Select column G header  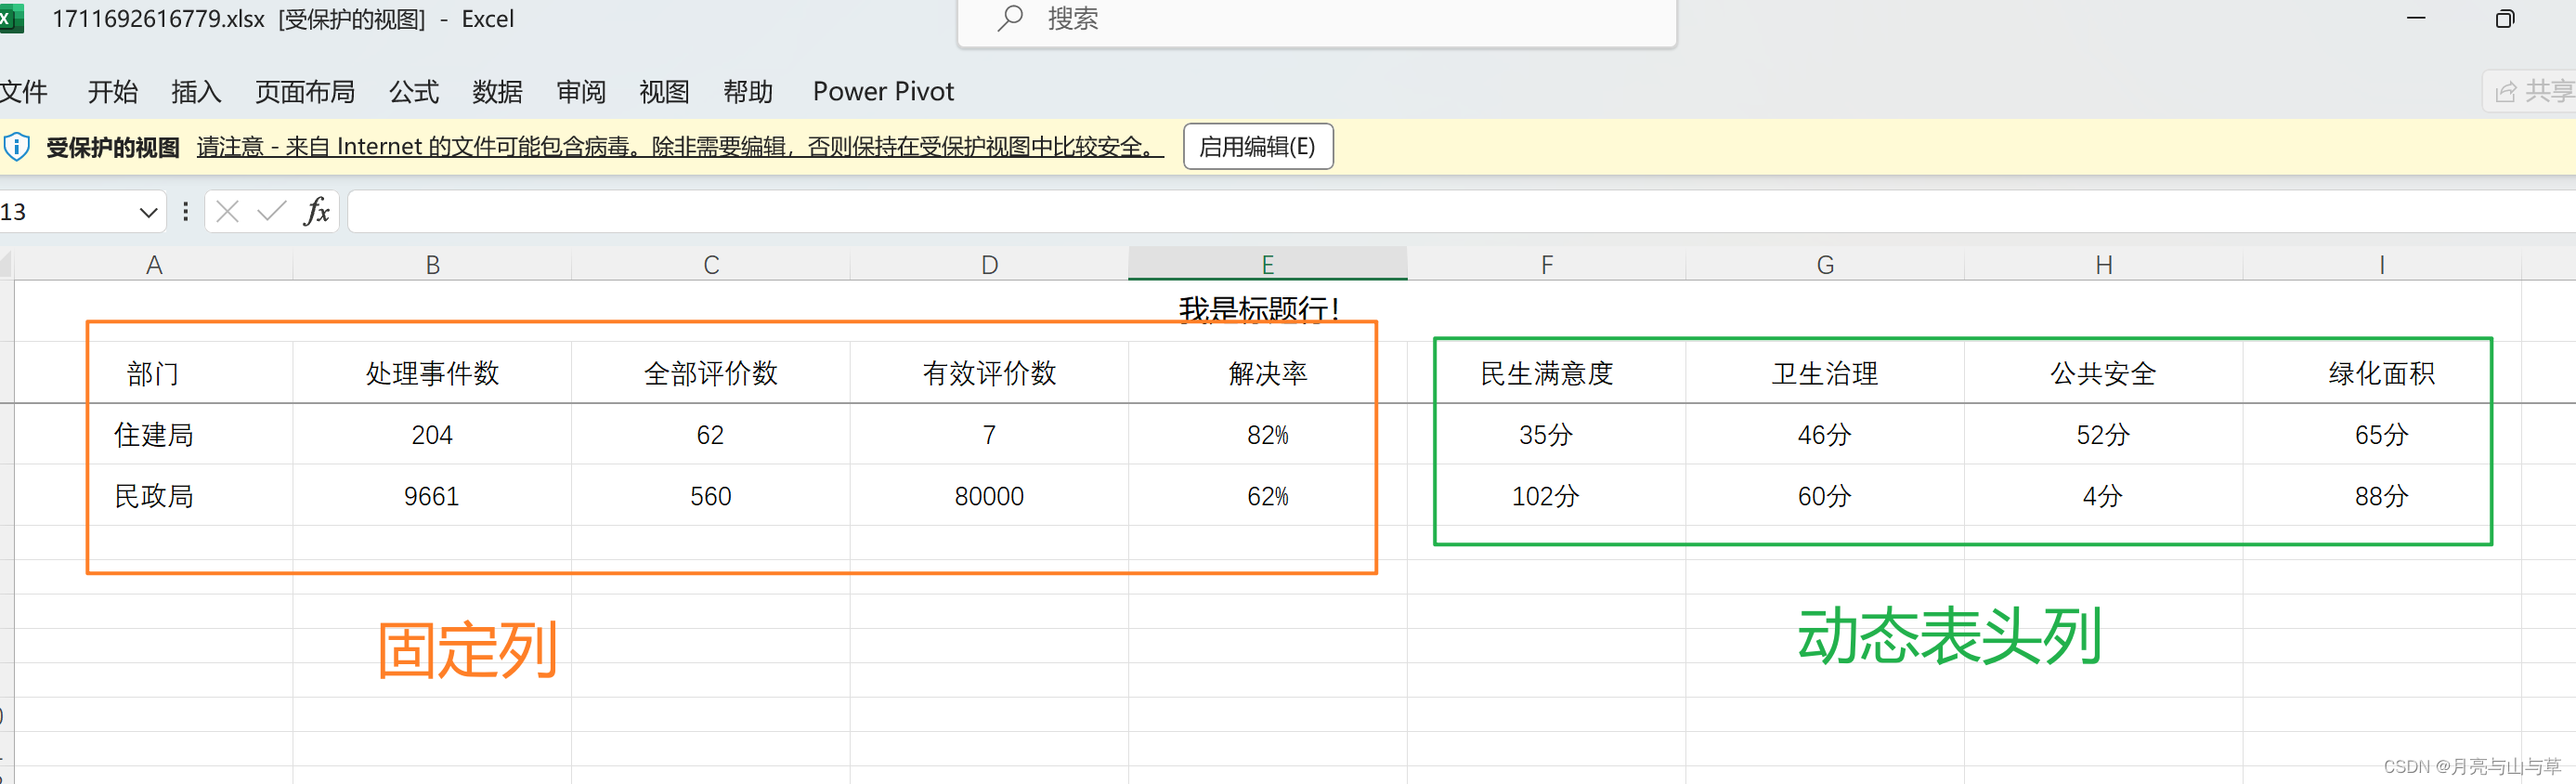(1825, 265)
